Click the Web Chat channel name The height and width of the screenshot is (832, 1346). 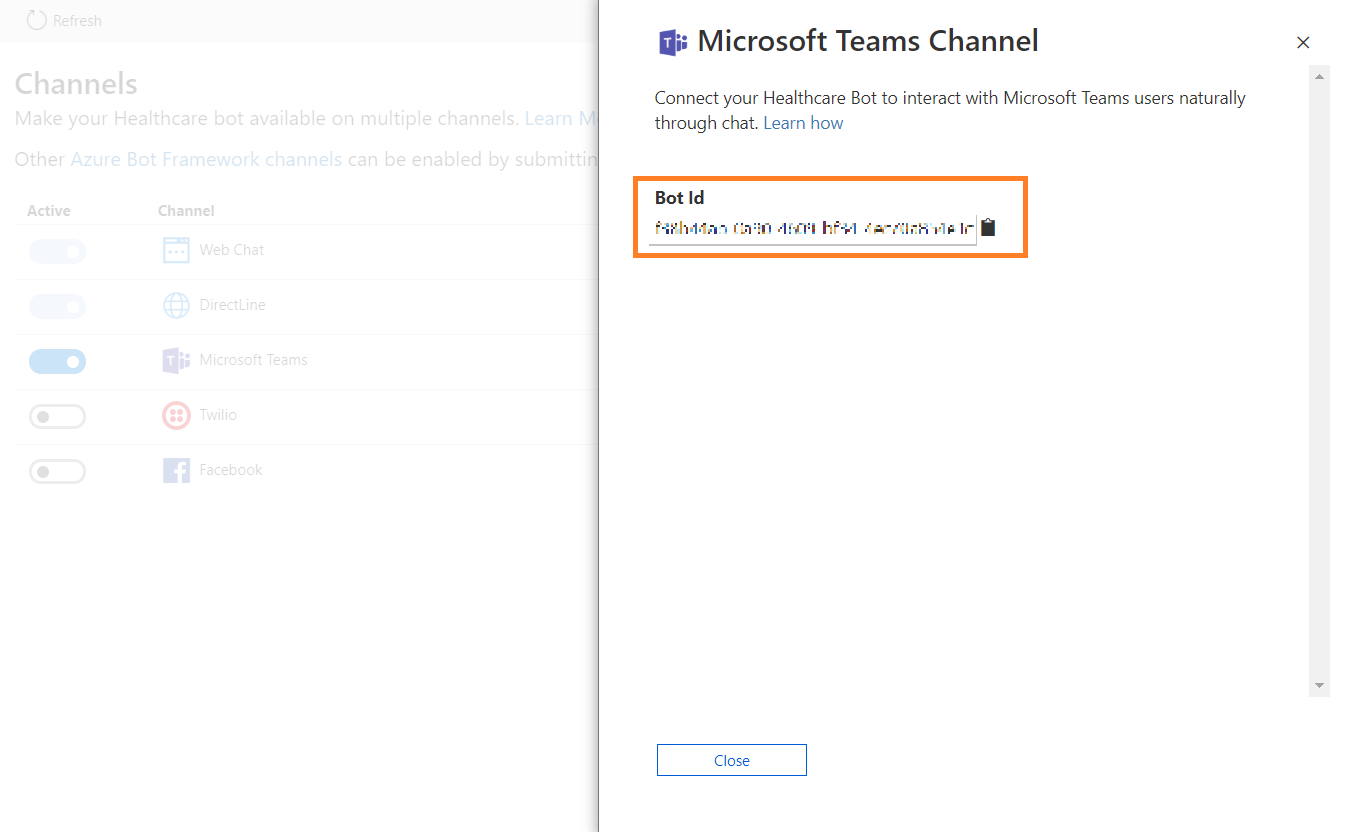click(232, 250)
